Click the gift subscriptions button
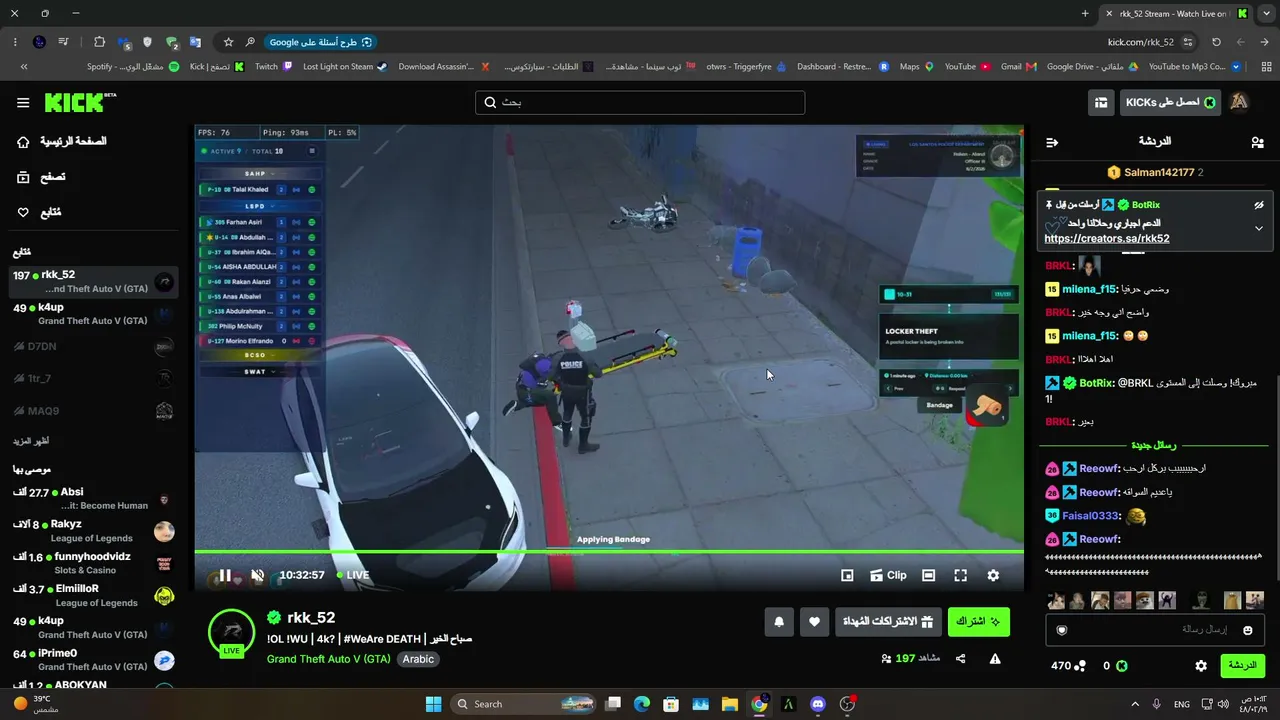The height and width of the screenshot is (720, 1280). click(888, 622)
